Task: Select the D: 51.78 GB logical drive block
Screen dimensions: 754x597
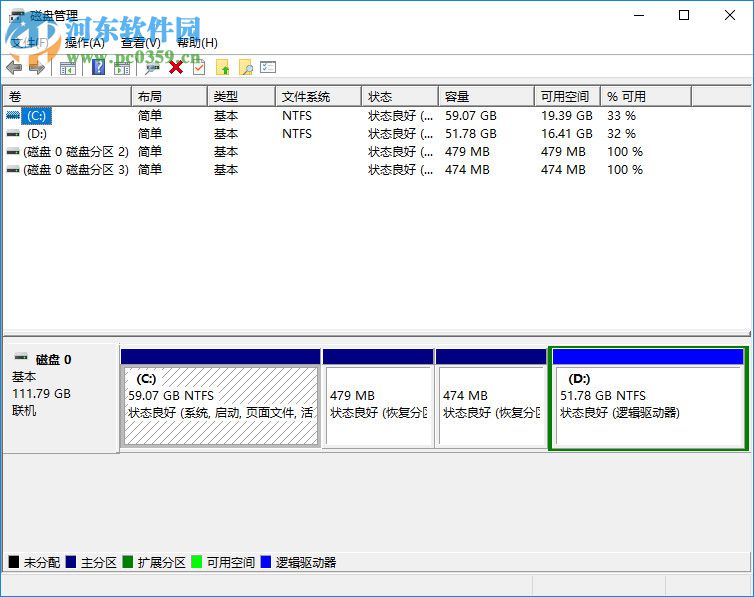Action: click(648, 398)
